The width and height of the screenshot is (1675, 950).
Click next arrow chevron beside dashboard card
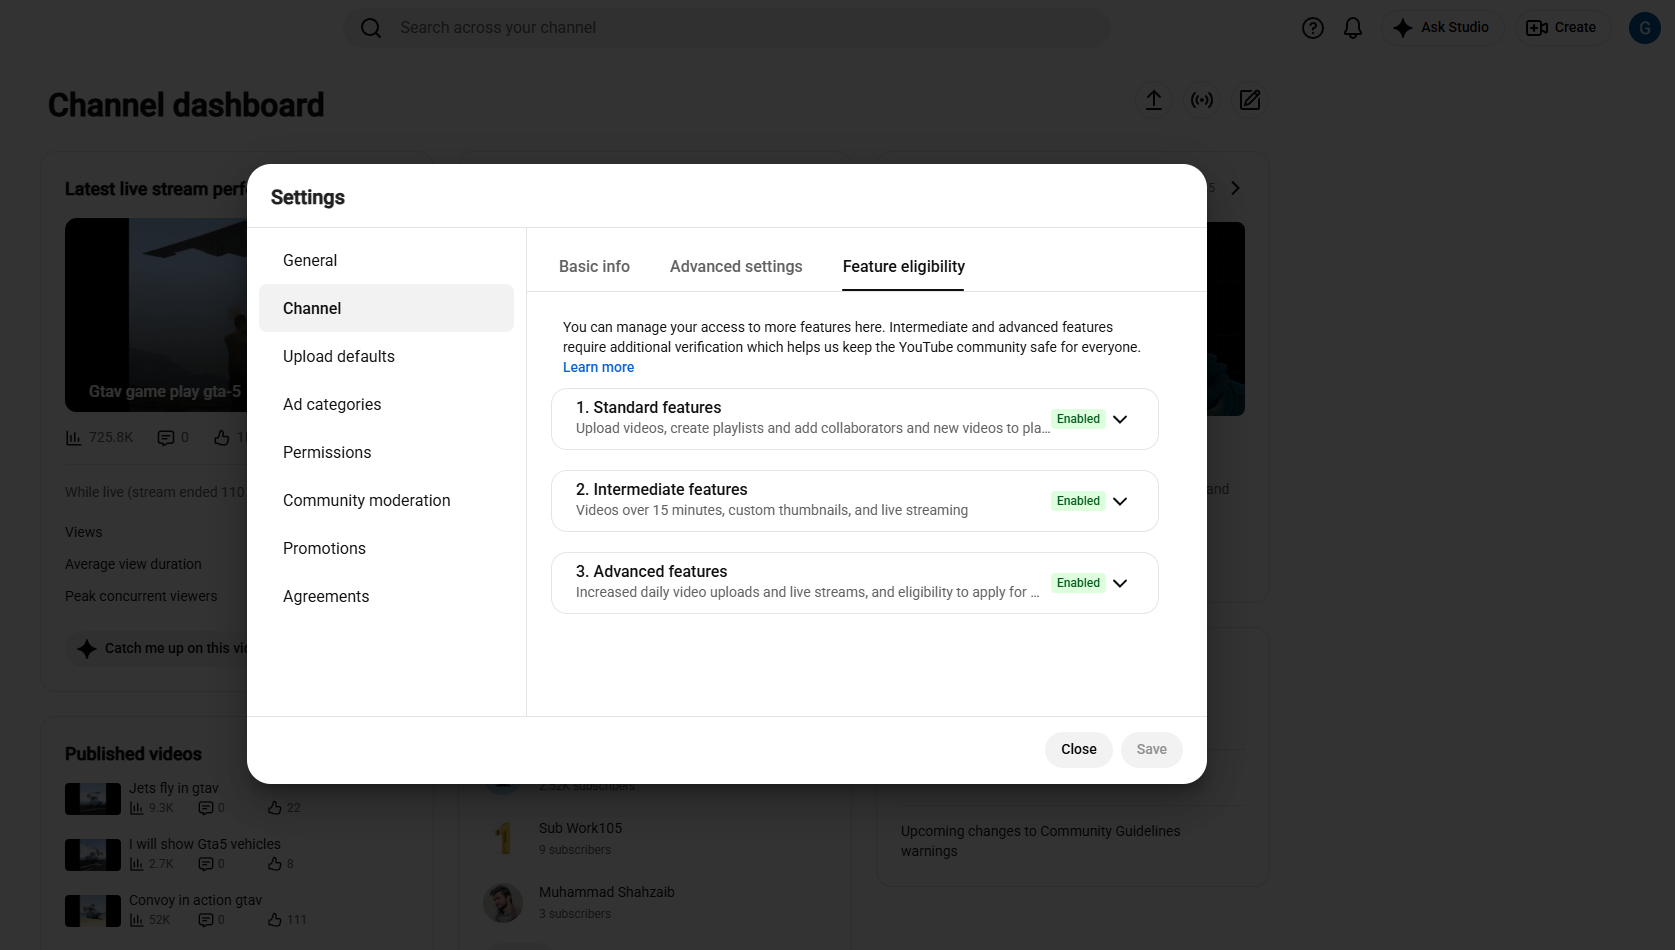click(x=1235, y=188)
